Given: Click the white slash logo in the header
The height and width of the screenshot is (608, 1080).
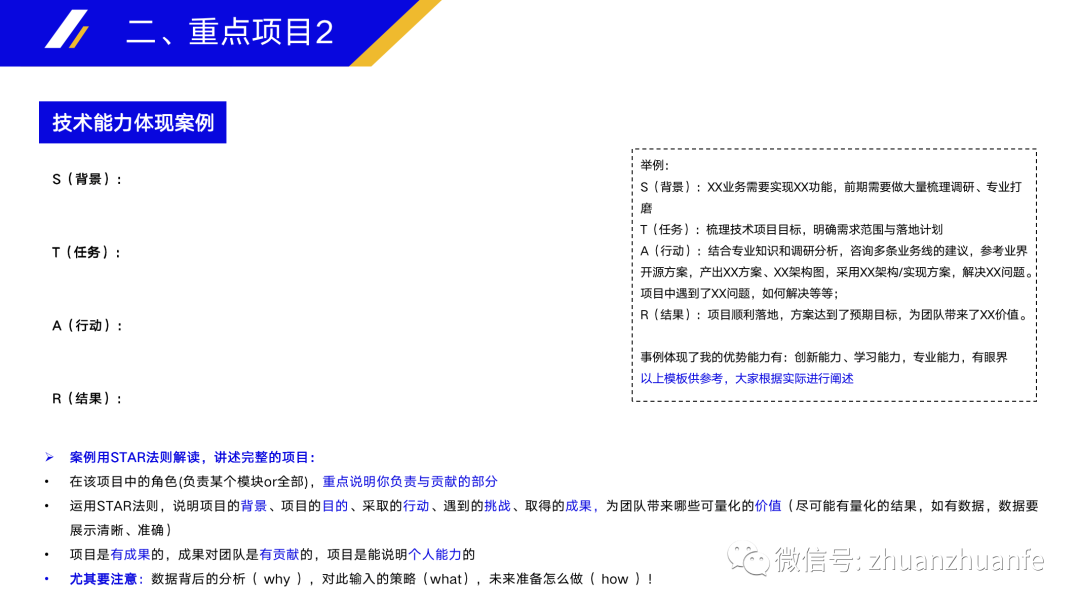Looking at the screenshot, I should click(65, 29).
